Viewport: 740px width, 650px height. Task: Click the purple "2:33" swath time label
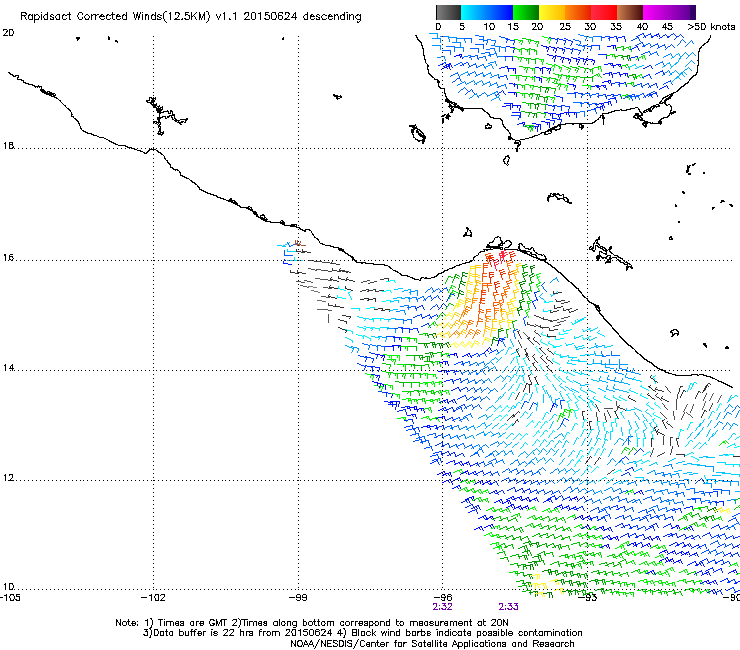508,607
